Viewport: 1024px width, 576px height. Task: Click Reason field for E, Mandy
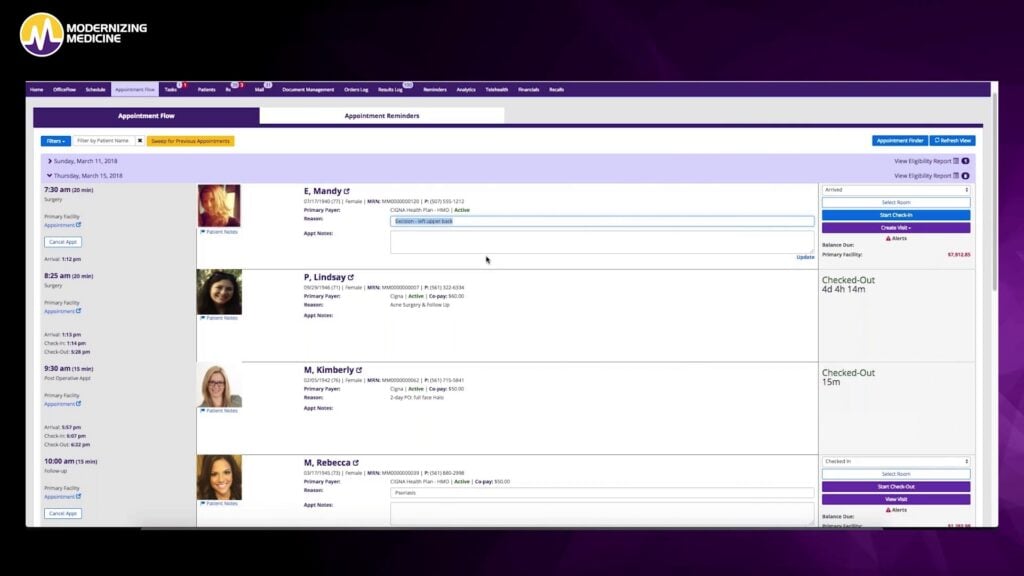pos(602,221)
